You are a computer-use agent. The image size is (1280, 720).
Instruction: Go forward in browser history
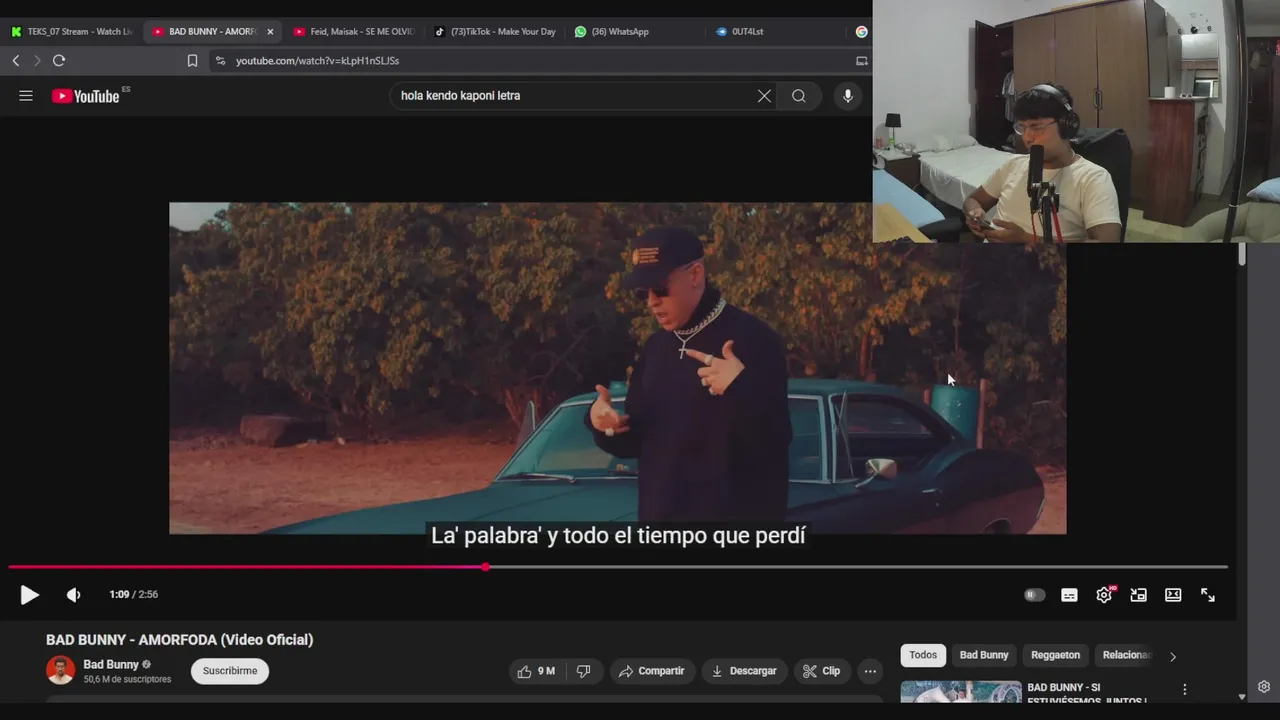click(x=37, y=61)
